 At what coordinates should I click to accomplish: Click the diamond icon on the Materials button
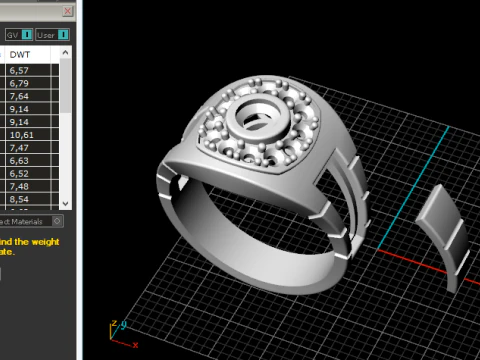pyautogui.click(x=57, y=221)
